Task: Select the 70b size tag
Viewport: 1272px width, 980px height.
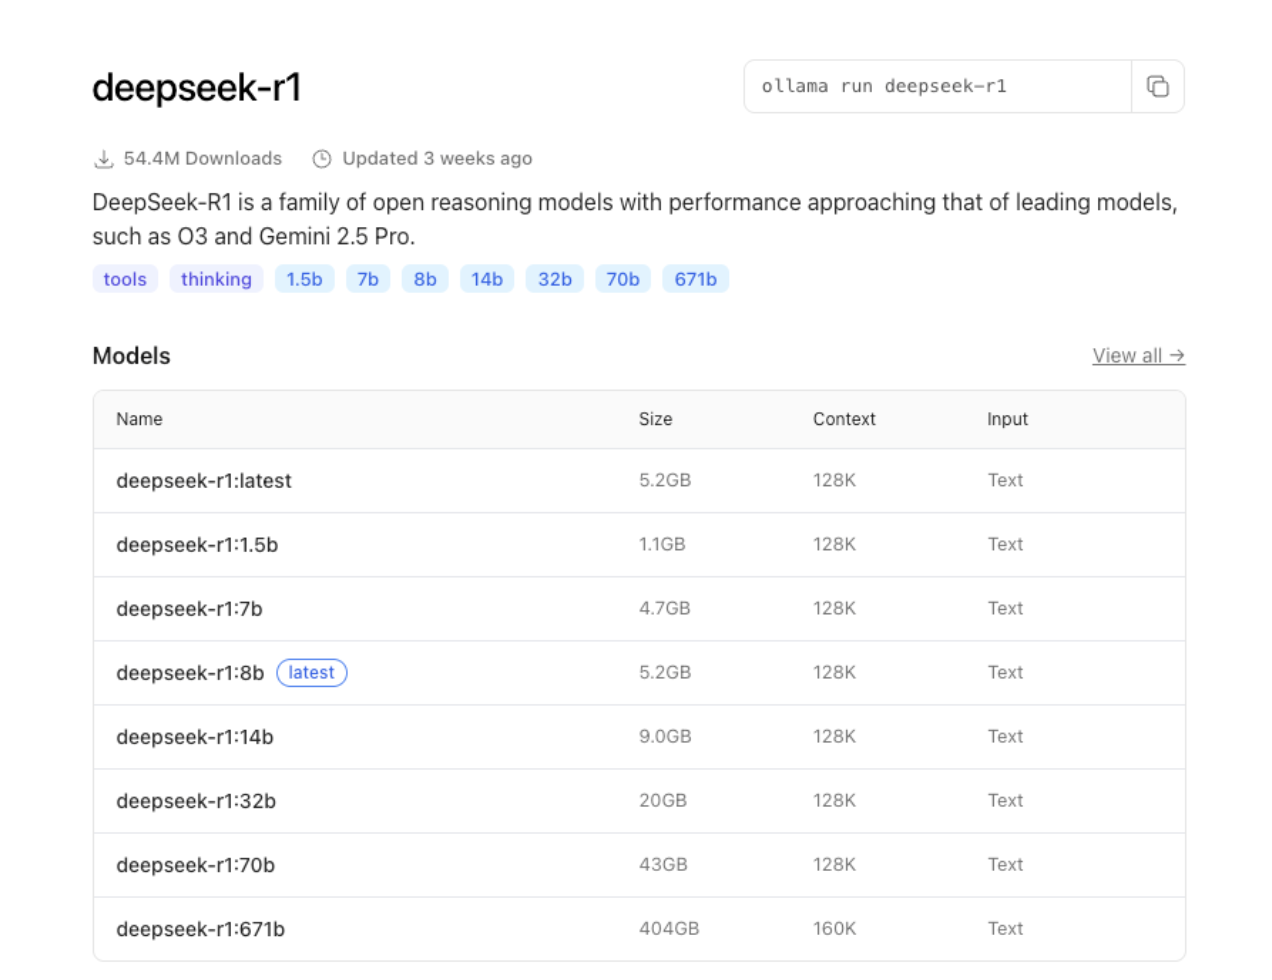Action: click(x=623, y=279)
